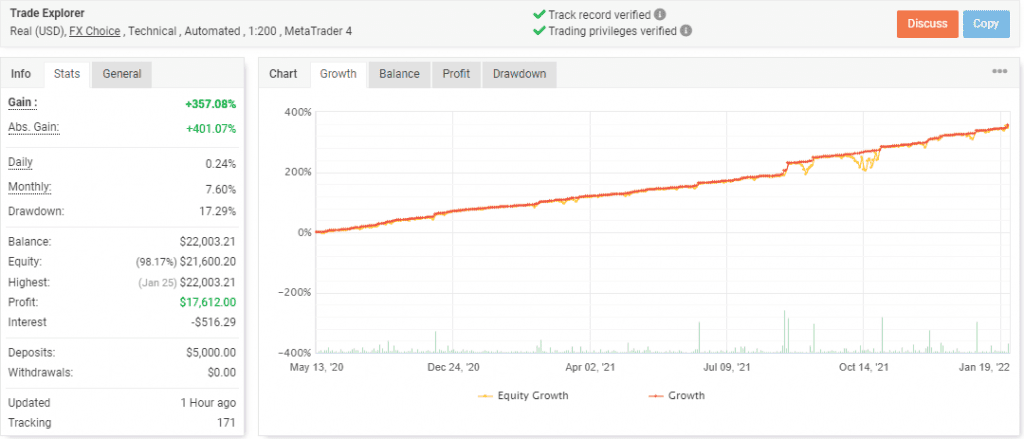Screen dimensions: 1024x439
Task: Open the Profit chart tab
Action: [456, 74]
